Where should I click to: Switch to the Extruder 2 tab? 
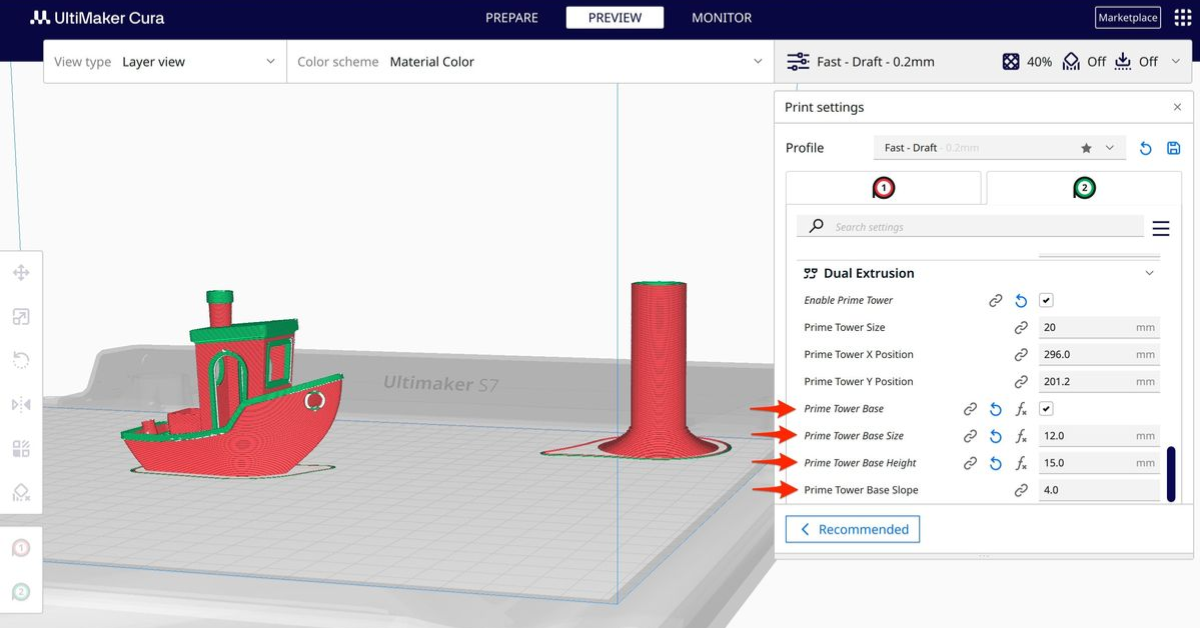click(x=1083, y=187)
